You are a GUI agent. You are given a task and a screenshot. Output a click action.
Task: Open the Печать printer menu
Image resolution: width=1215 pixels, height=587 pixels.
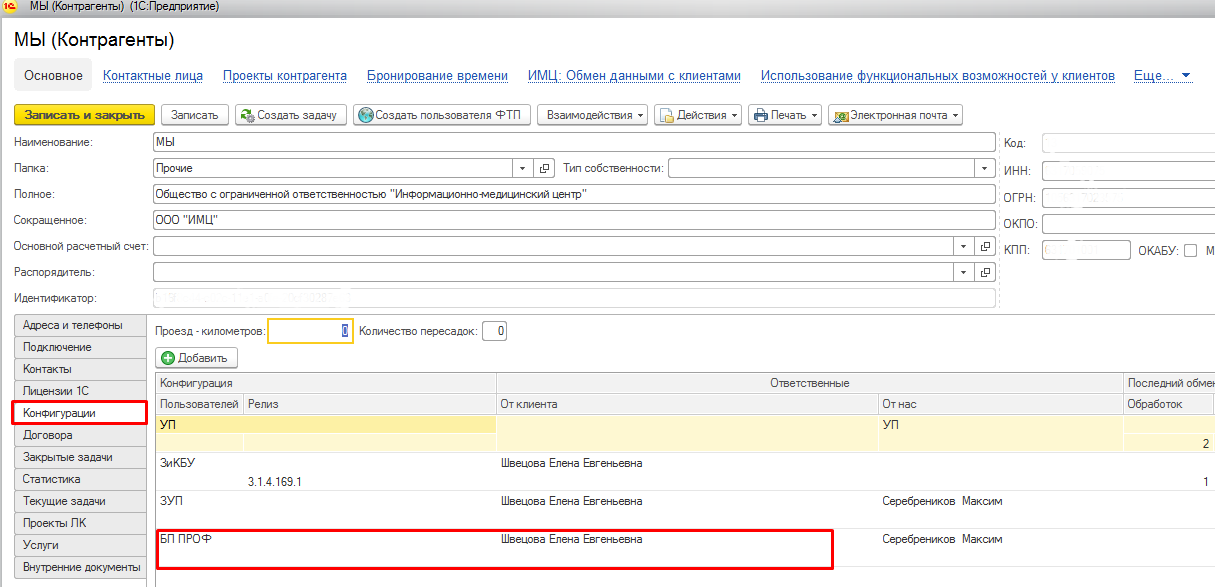(x=785, y=115)
